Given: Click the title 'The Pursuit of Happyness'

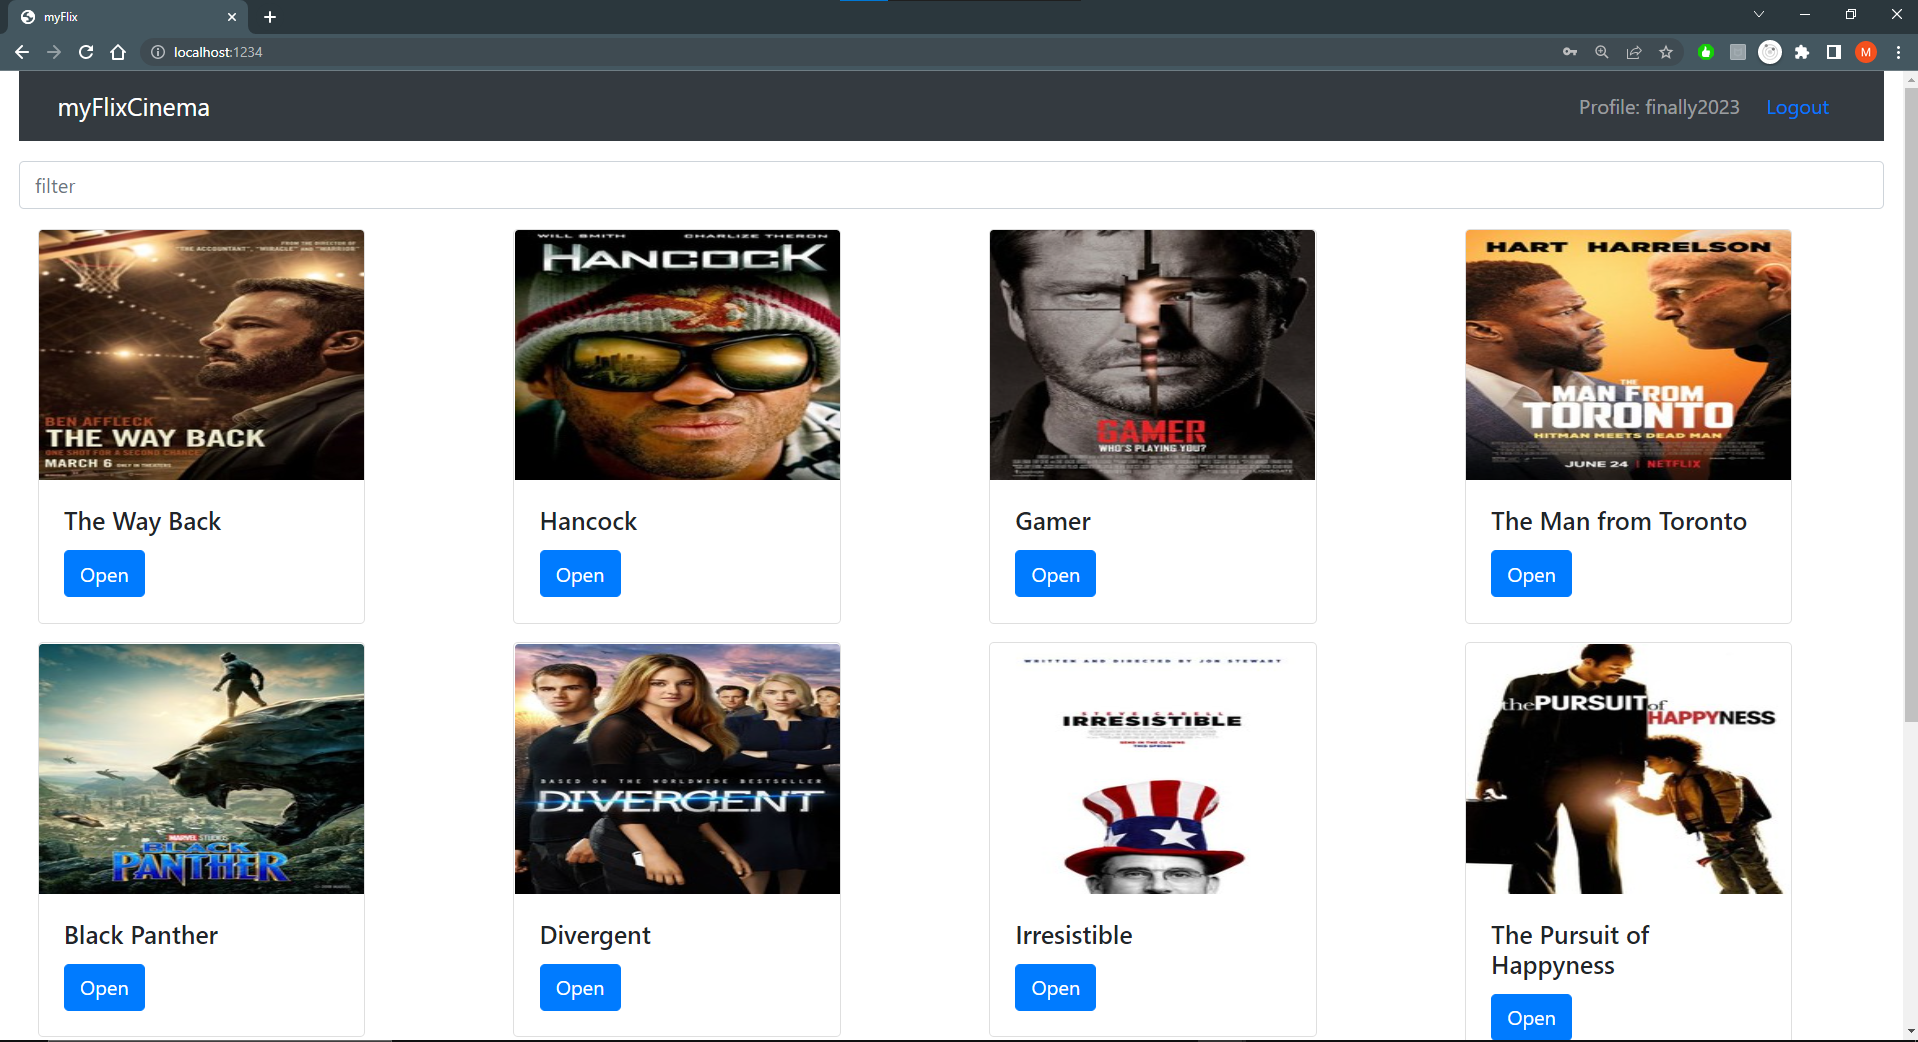Looking at the screenshot, I should pyautogui.click(x=1570, y=950).
